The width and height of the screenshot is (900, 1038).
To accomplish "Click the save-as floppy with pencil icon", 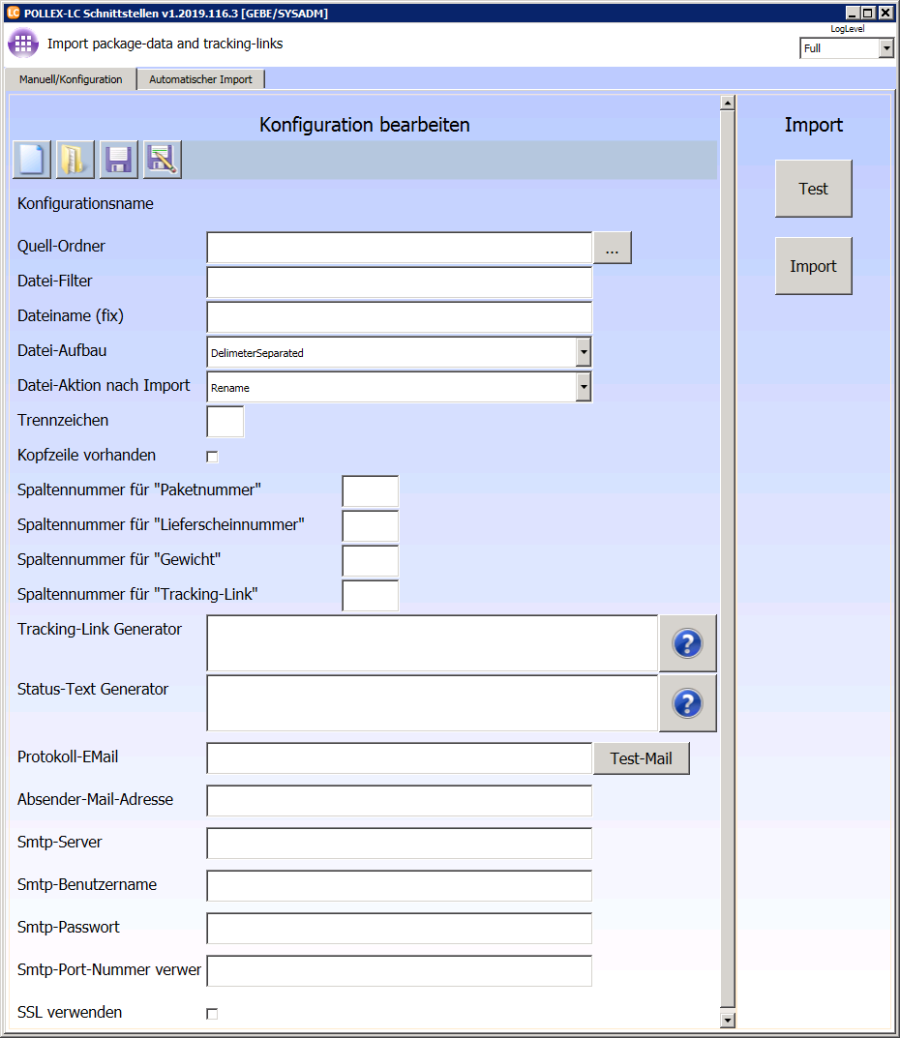I will pyautogui.click(x=162, y=160).
